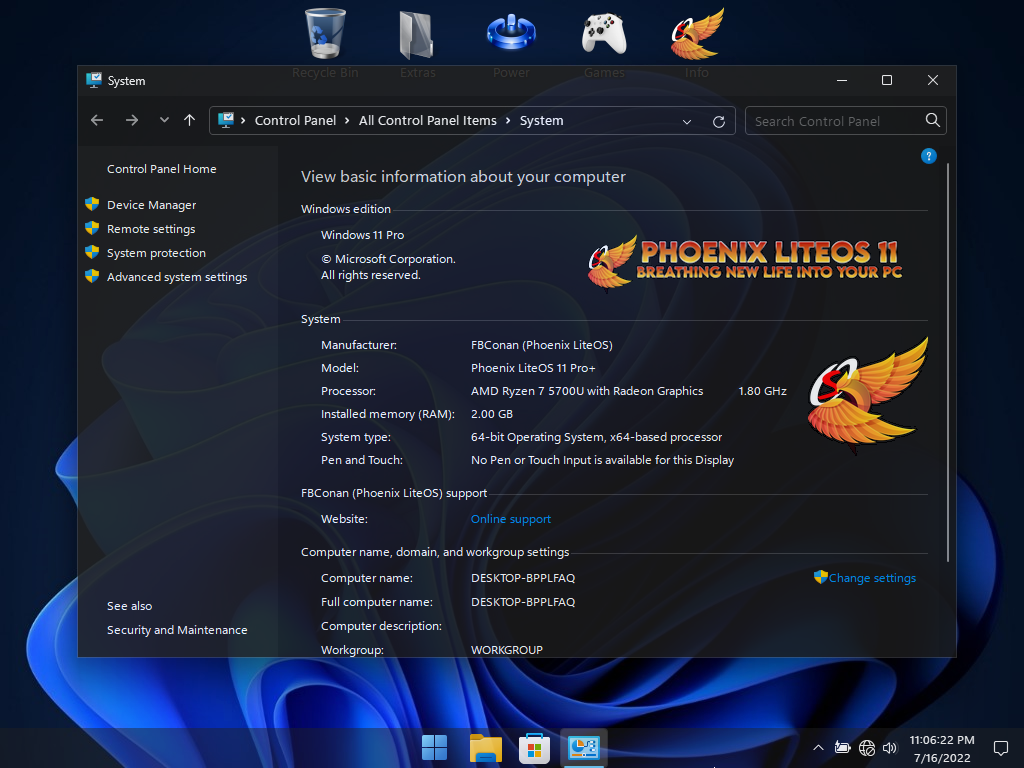Image resolution: width=1024 pixels, height=768 pixels.
Task: Open the Games controller desktop icon
Action: [x=604, y=35]
